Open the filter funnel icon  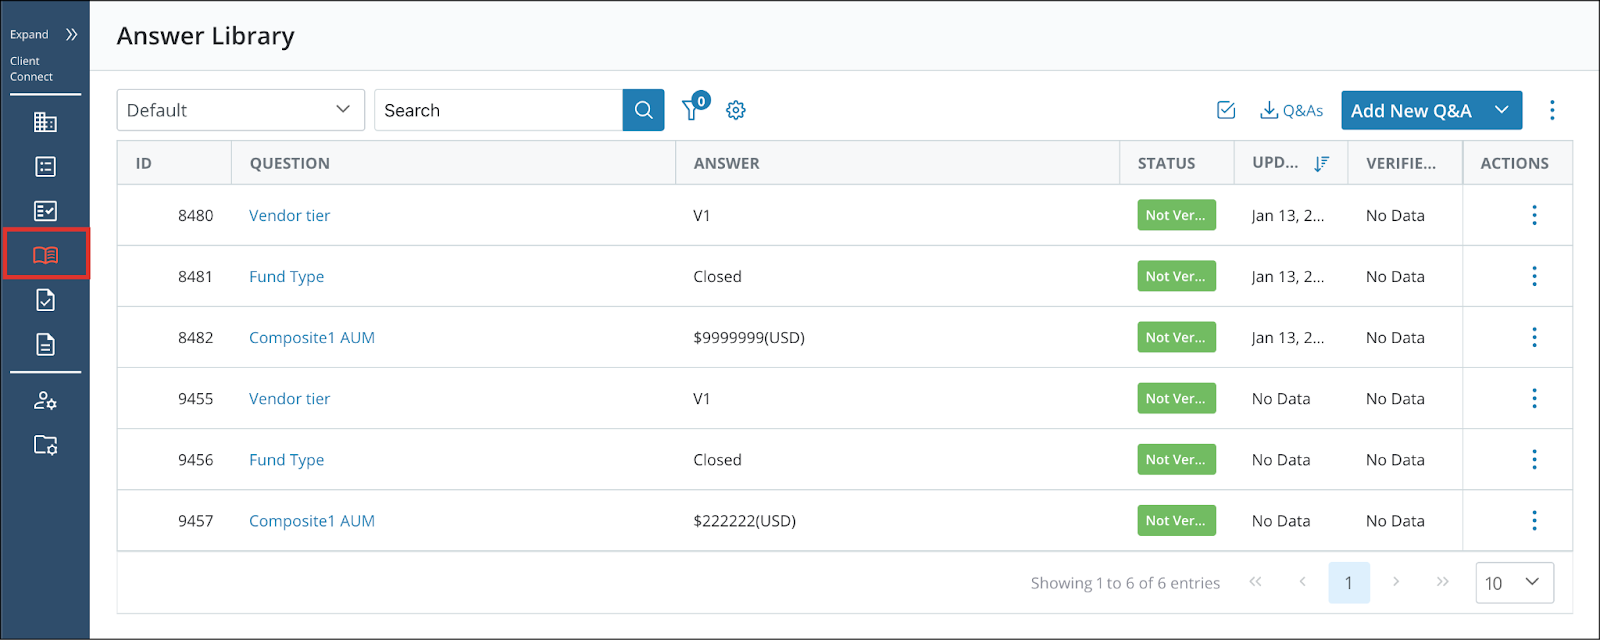[692, 109]
